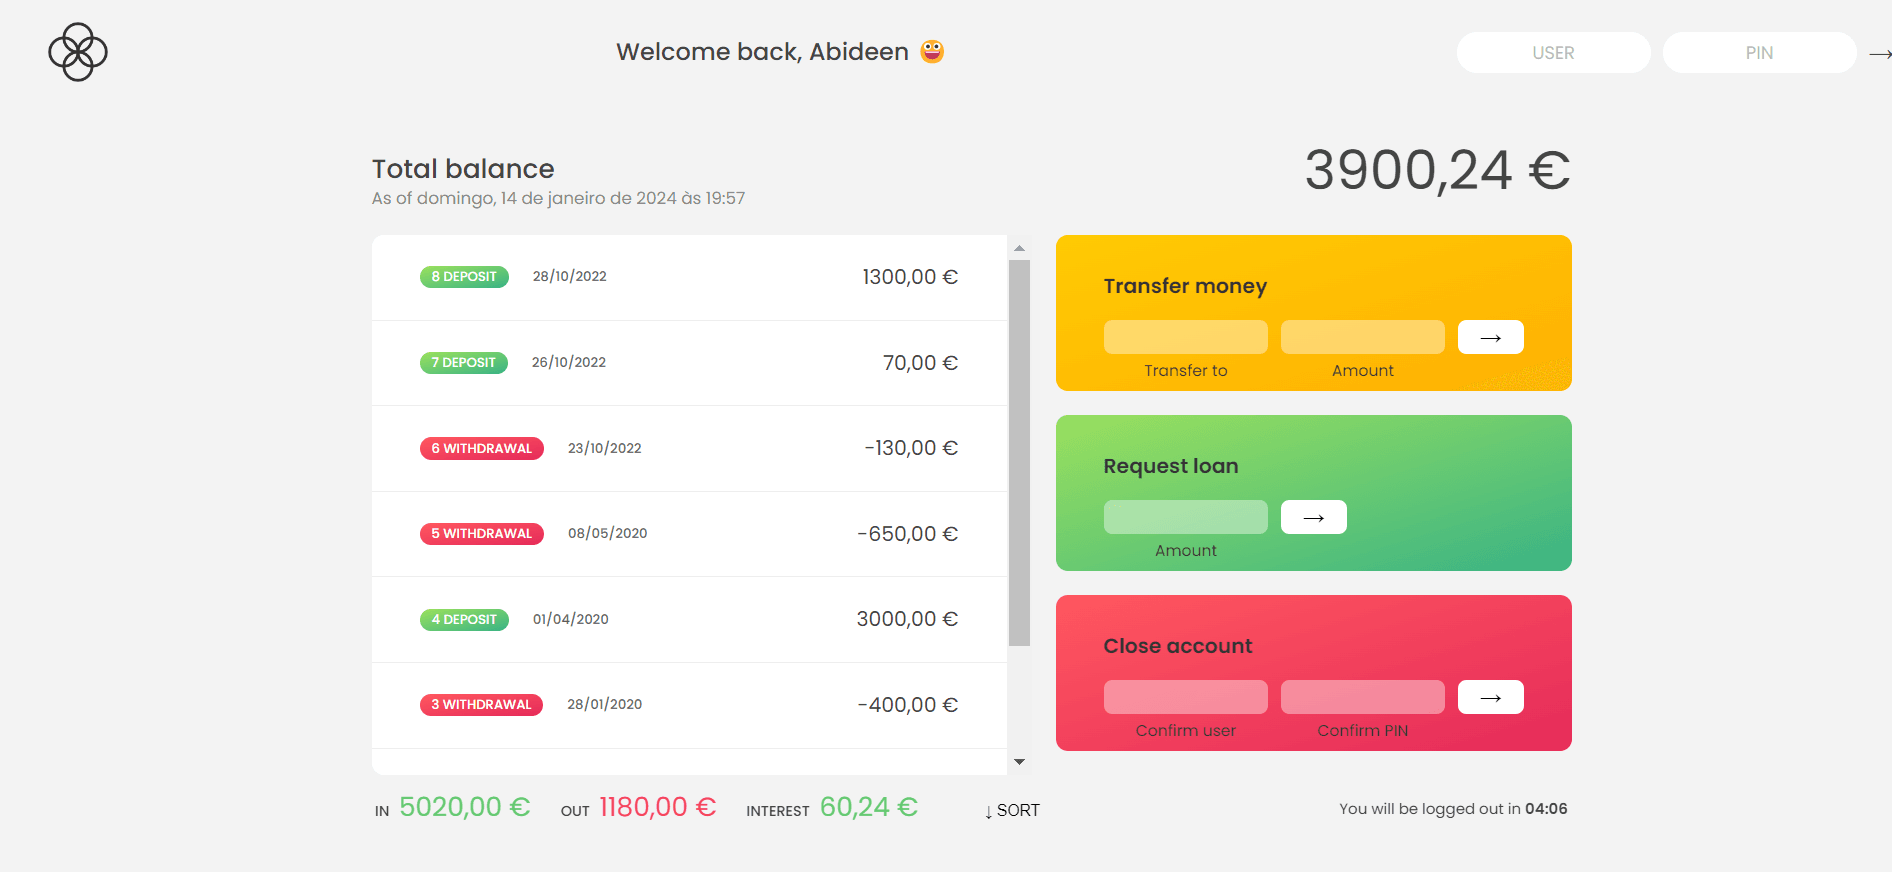The image size is (1892, 872).
Task: Click the smiley emoji after Abideen
Action: [932, 51]
